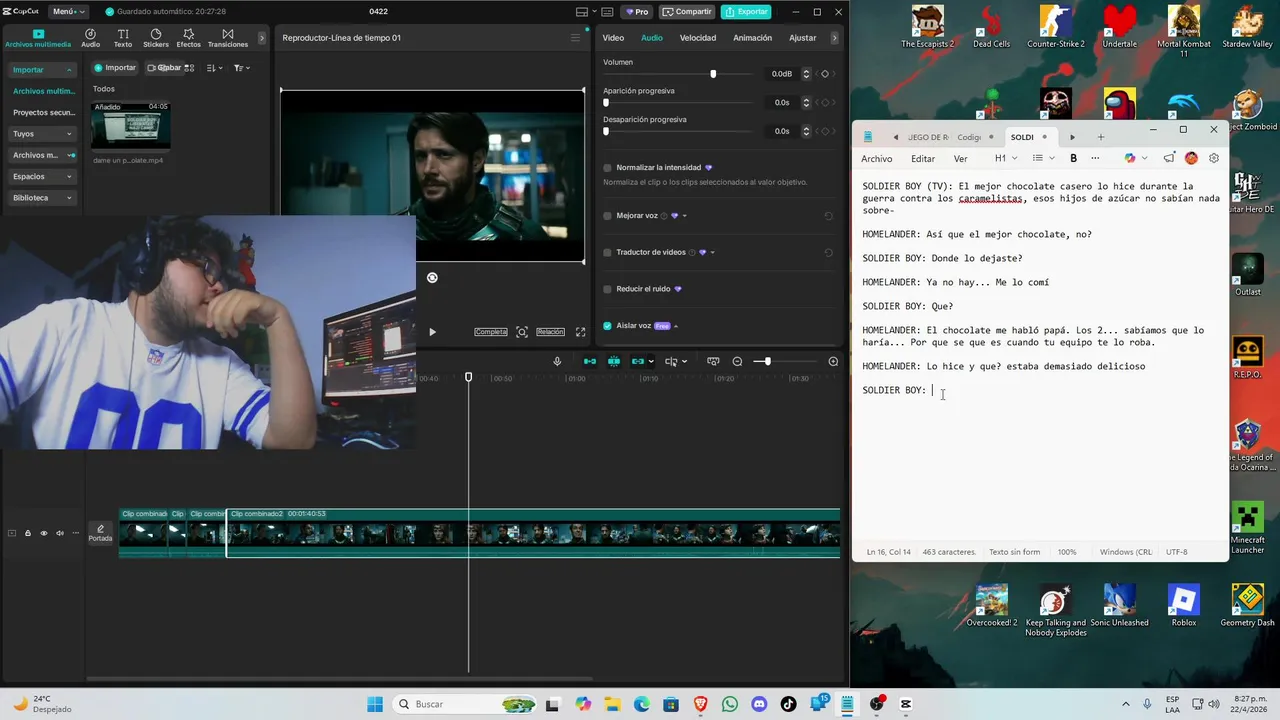Open Notepad Editar menu
1280x720 pixels.
tap(923, 159)
